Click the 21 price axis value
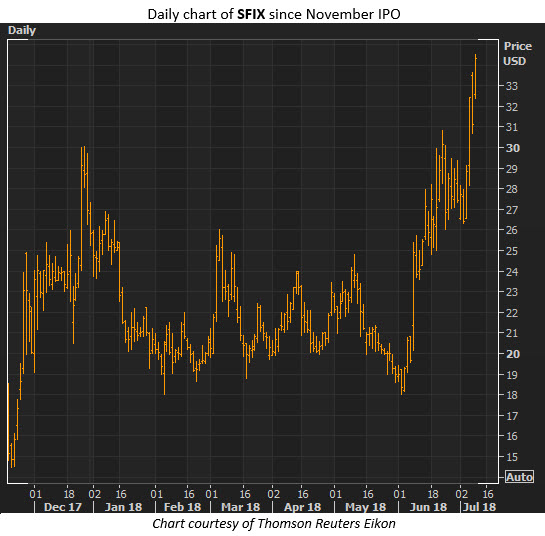The width and height of the screenshot is (545, 536). coord(512,333)
